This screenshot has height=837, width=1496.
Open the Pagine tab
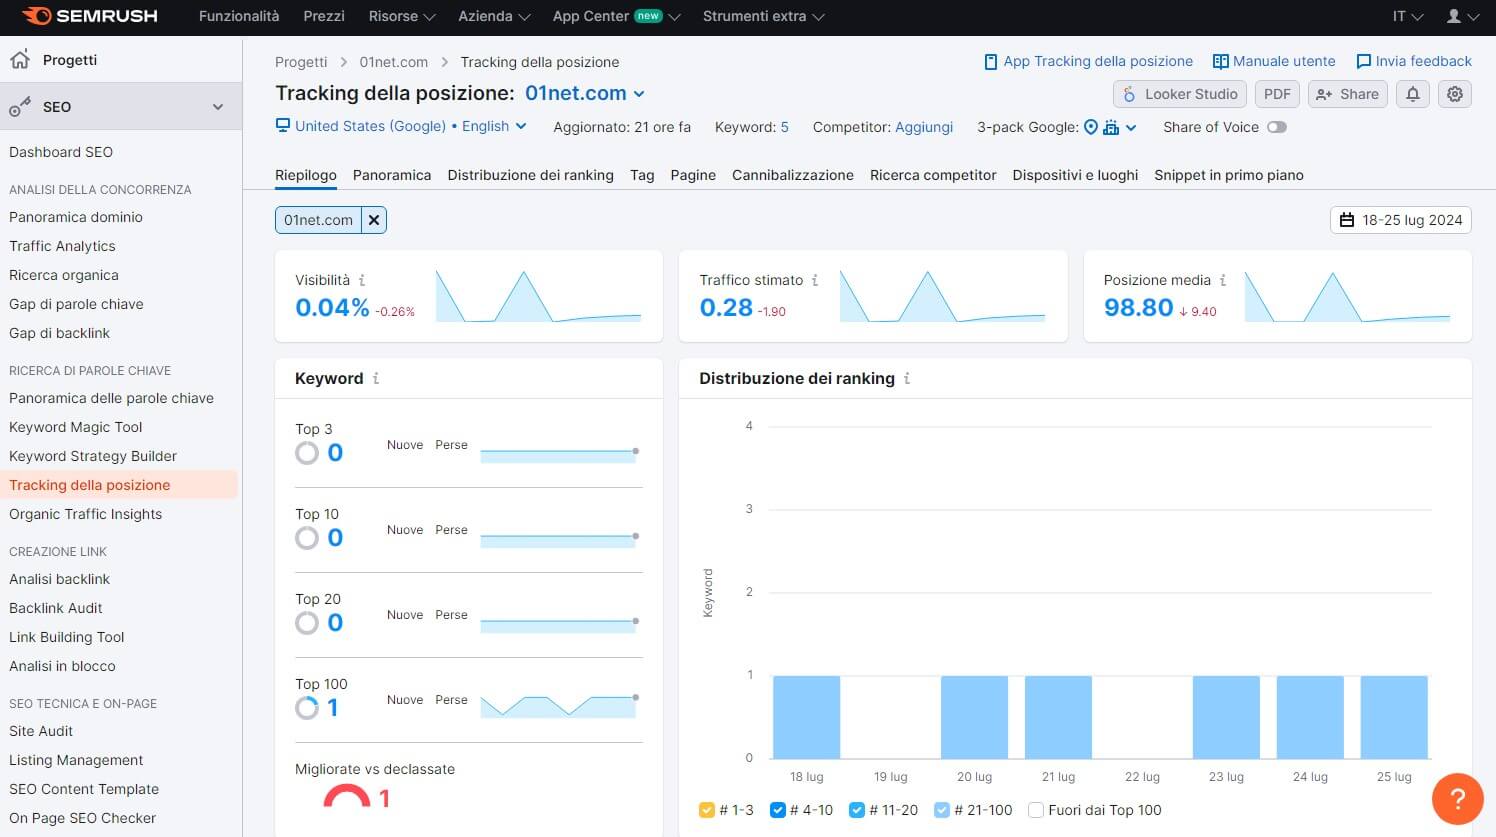click(x=693, y=175)
